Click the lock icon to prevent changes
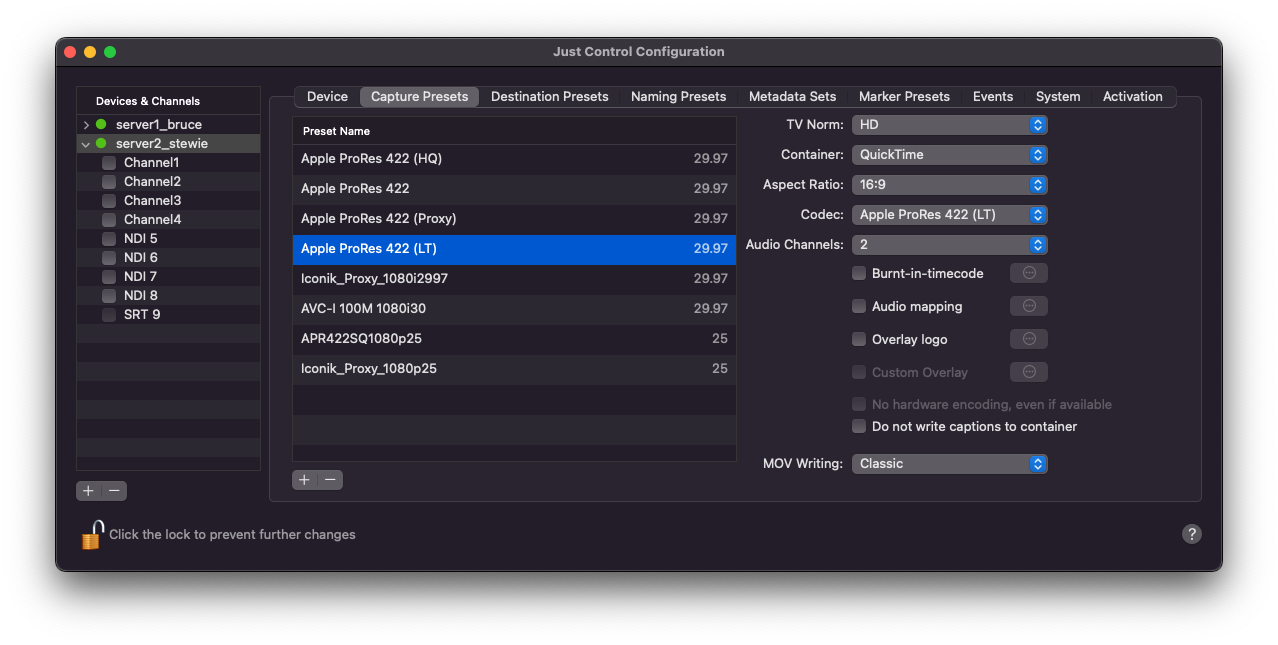The width and height of the screenshot is (1278, 645). 92,535
